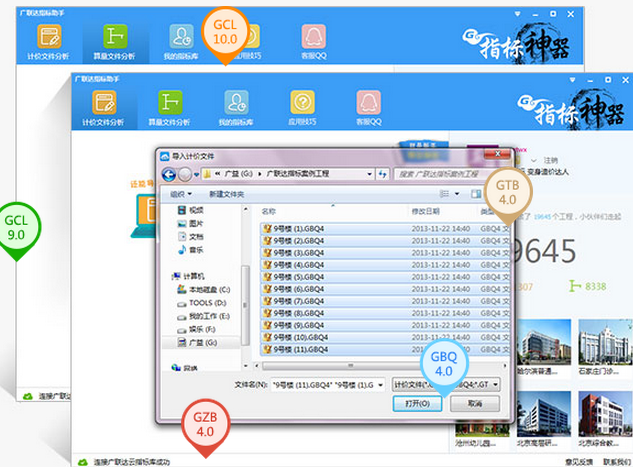Expand the address bar path dropdown
The image size is (633, 467).
pyautogui.click(x=369, y=174)
